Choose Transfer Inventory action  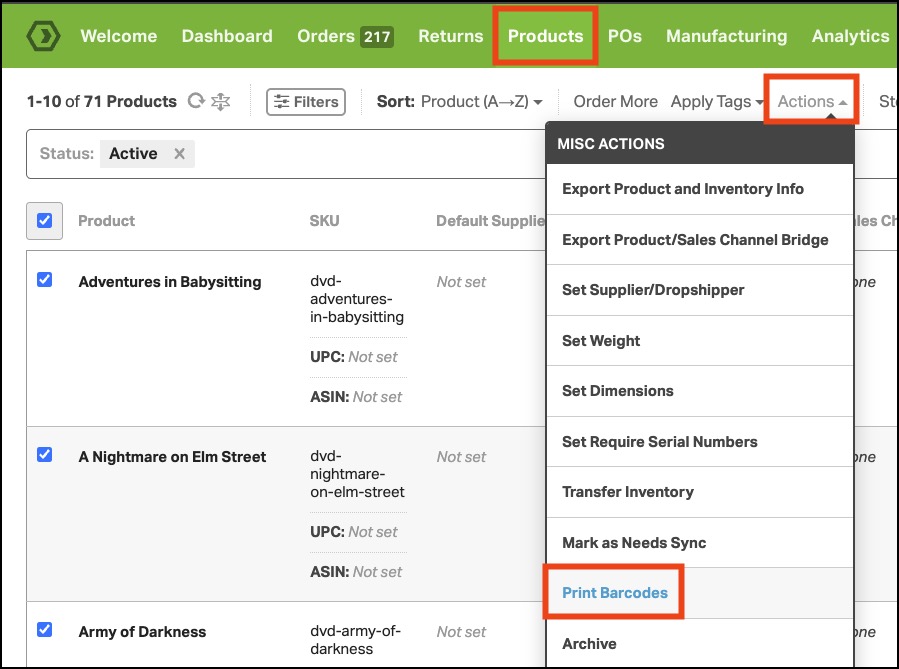(x=699, y=492)
